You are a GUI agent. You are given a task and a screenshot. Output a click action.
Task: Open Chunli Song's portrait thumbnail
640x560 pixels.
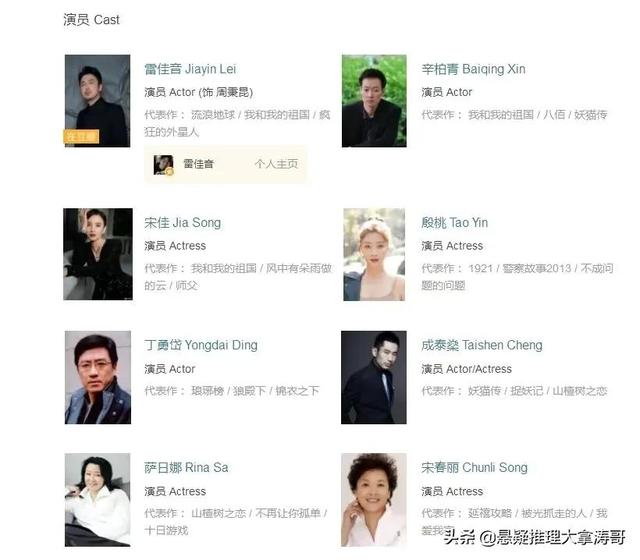(374, 500)
